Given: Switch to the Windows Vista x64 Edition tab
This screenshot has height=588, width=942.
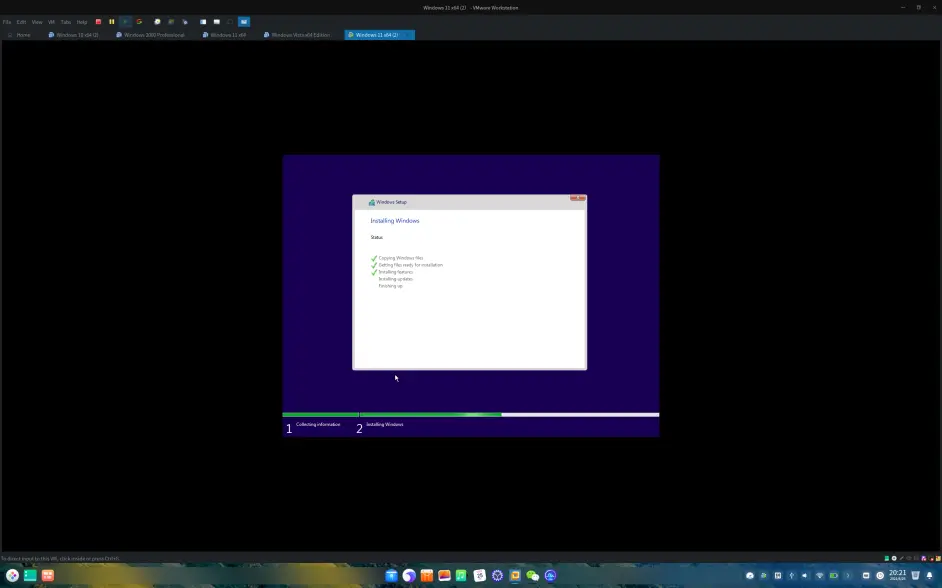Looking at the screenshot, I should point(297,35).
